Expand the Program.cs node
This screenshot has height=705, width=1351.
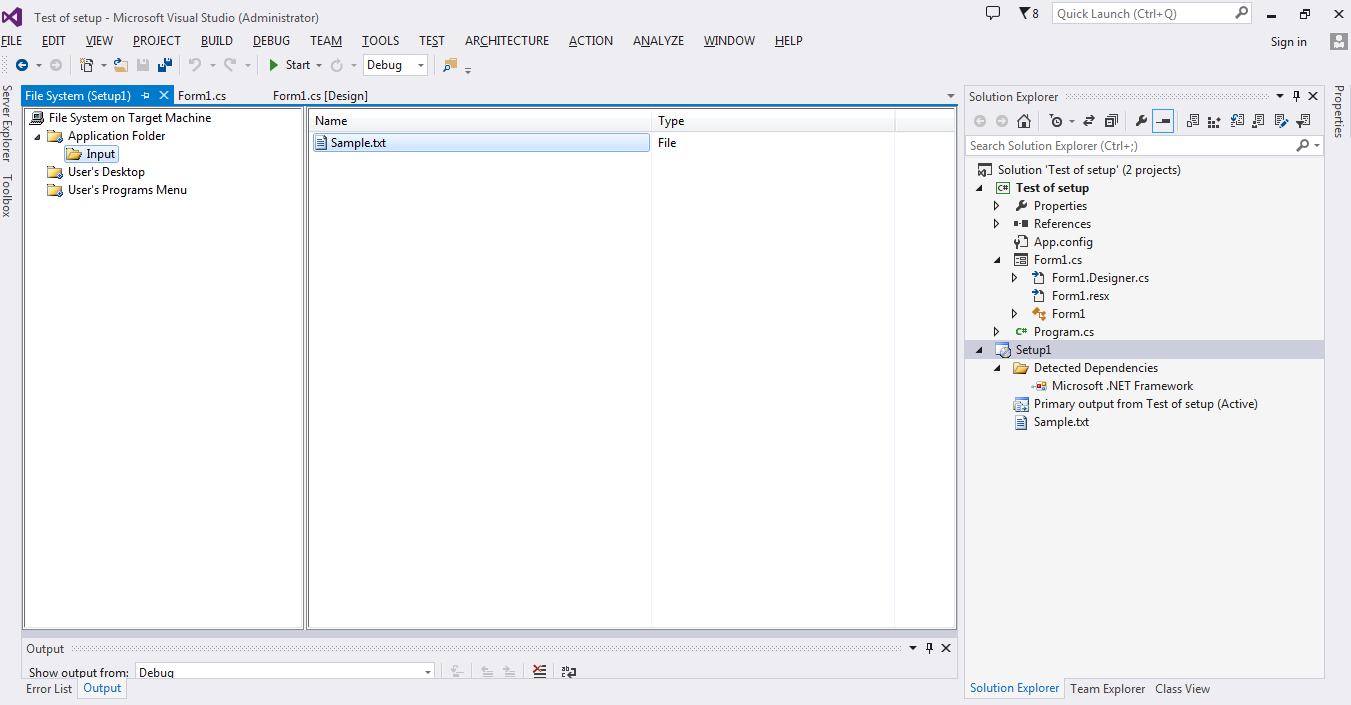click(996, 332)
